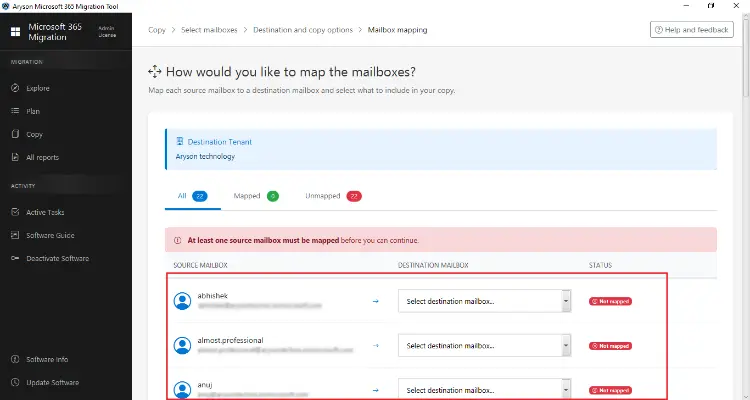The width and height of the screenshot is (750, 400).
Task: Click the All reports document icon
Action: pyautogui.click(x=15, y=157)
